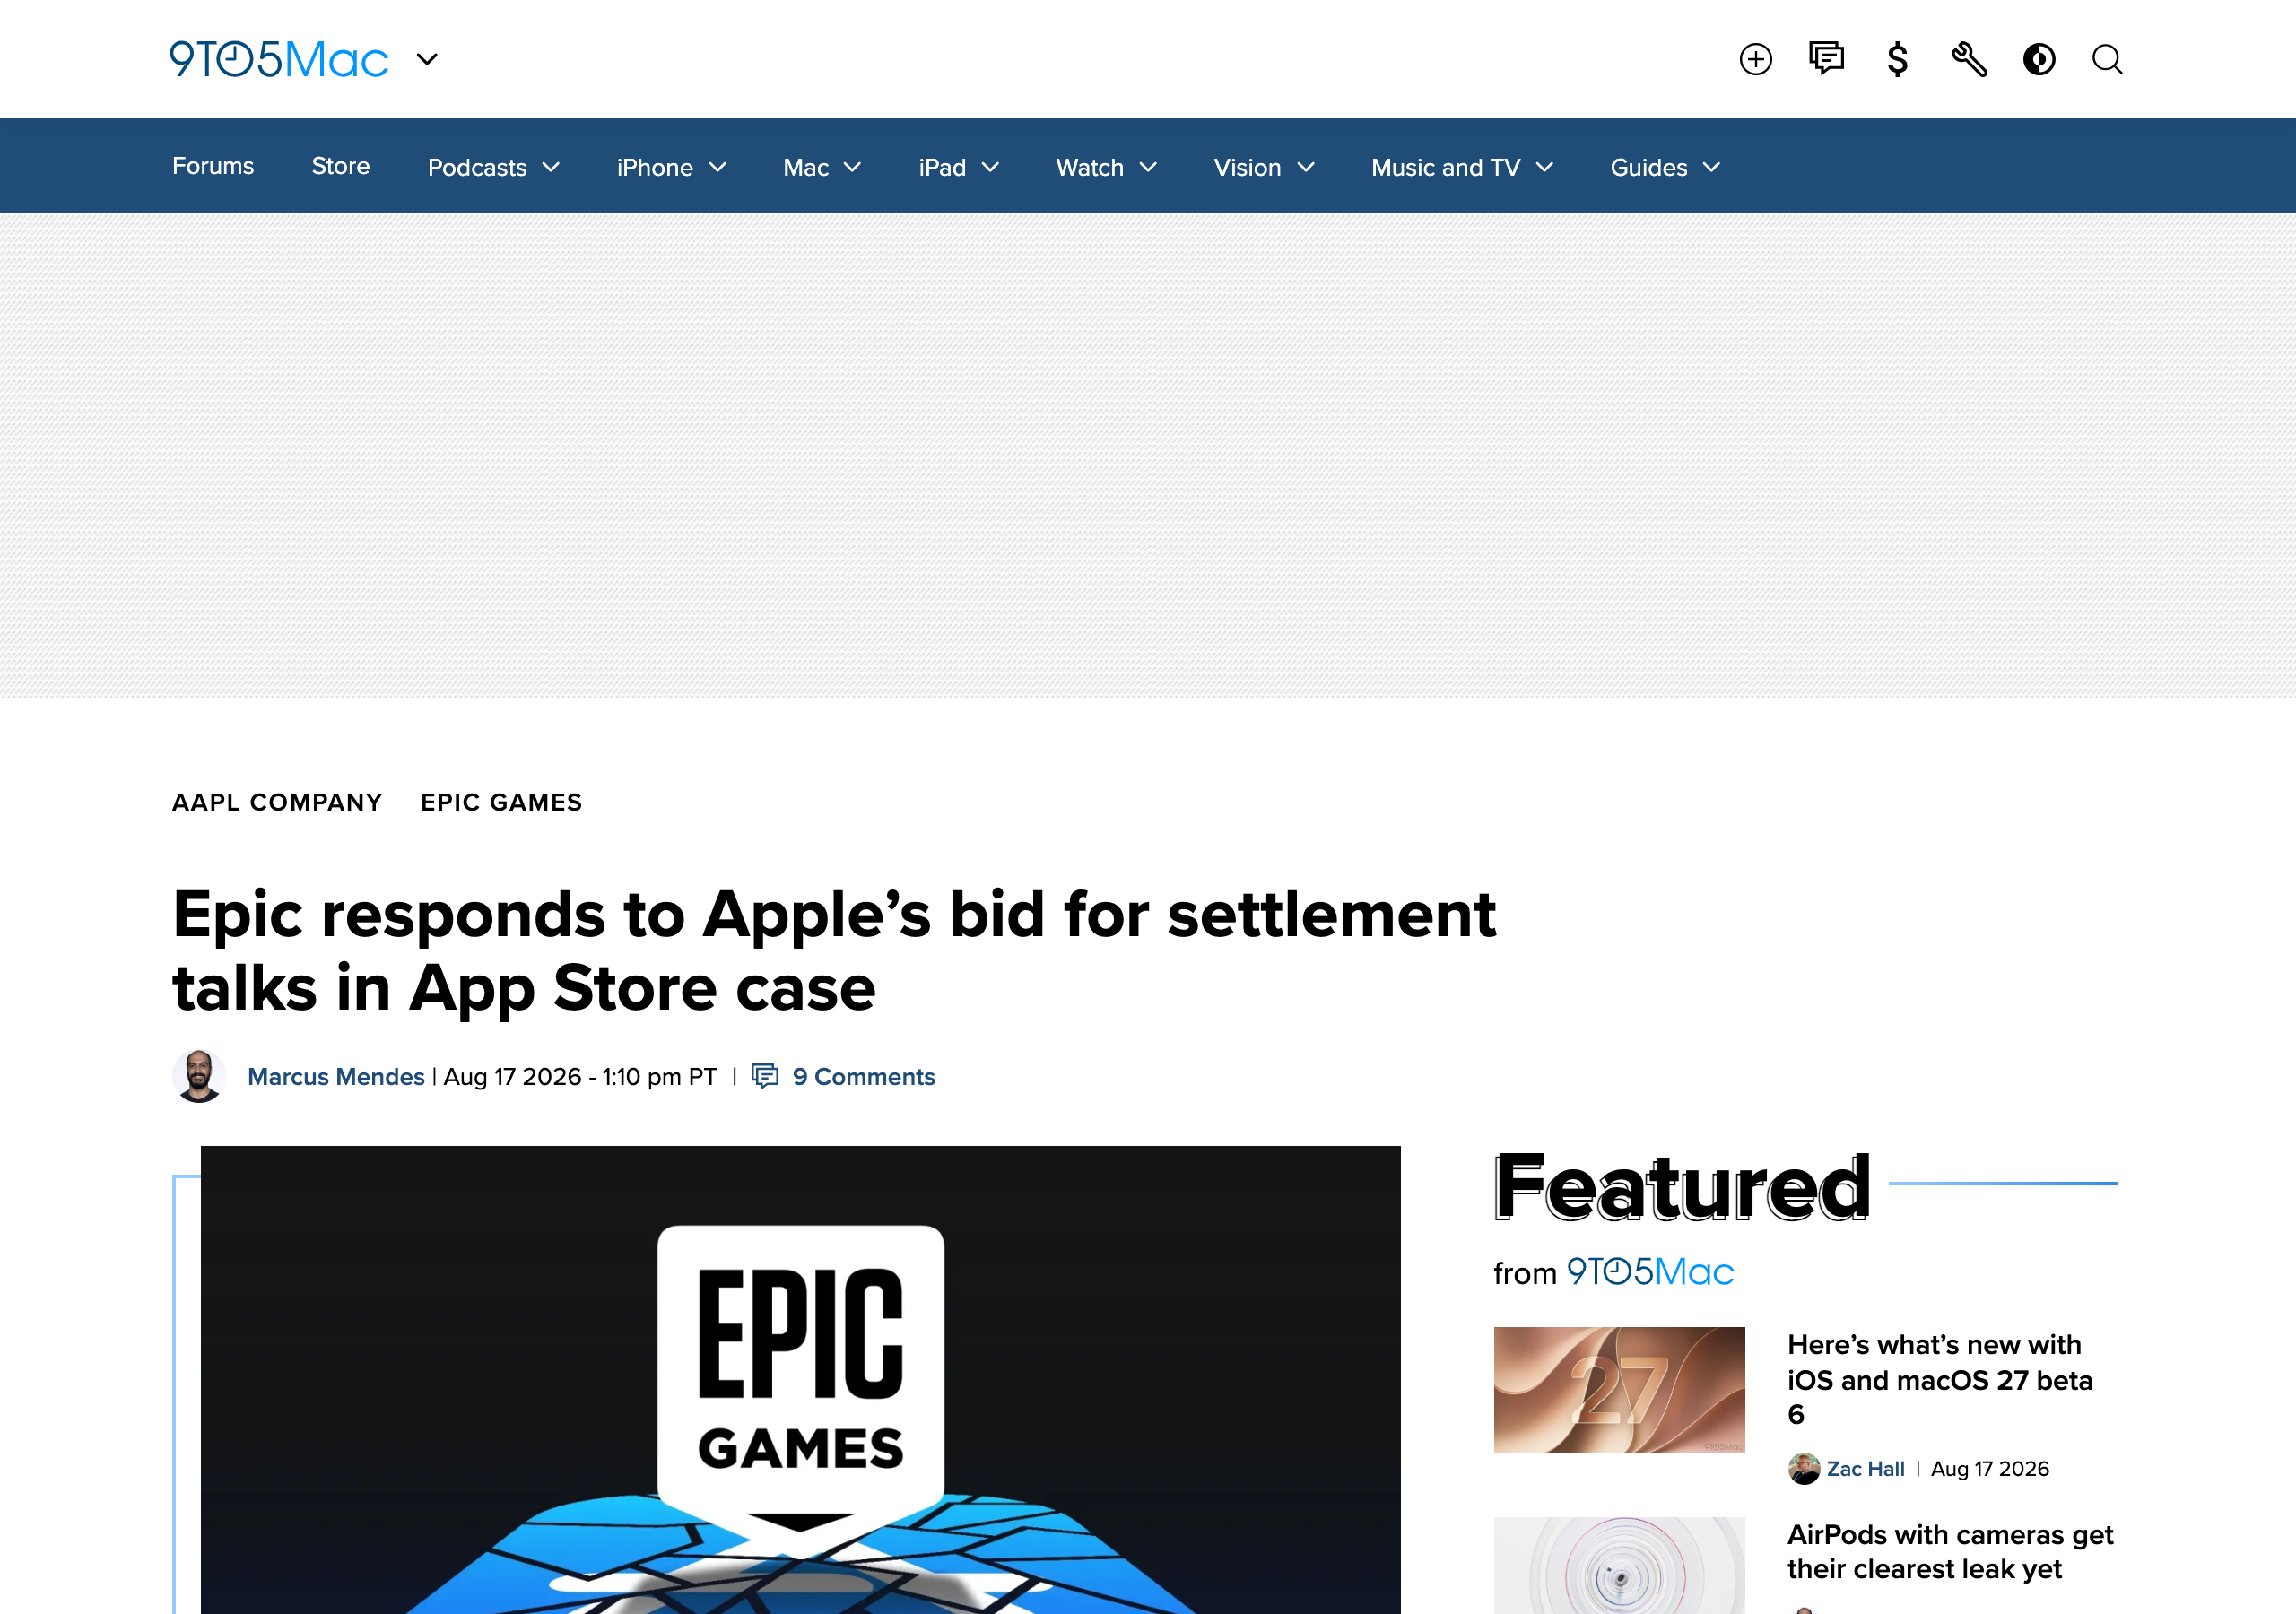Viewport: 2296px width, 1614px height.
Task: Open Zac Hall's author link
Action: pyautogui.click(x=1865, y=1468)
